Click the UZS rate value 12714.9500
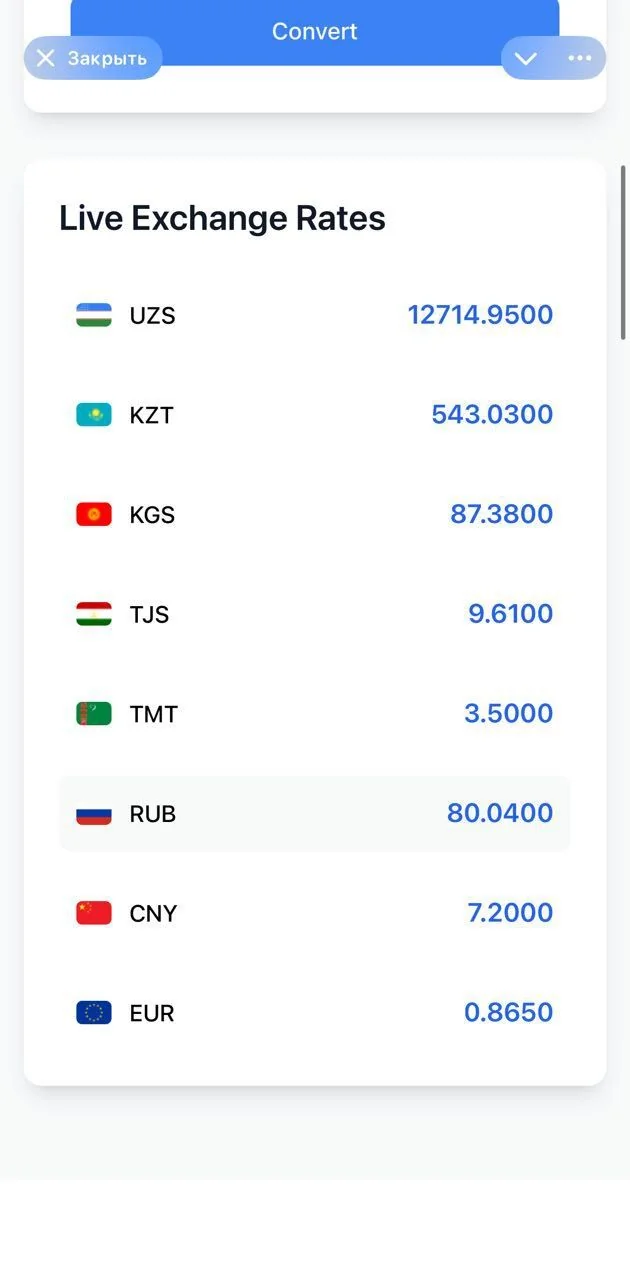 click(x=480, y=315)
